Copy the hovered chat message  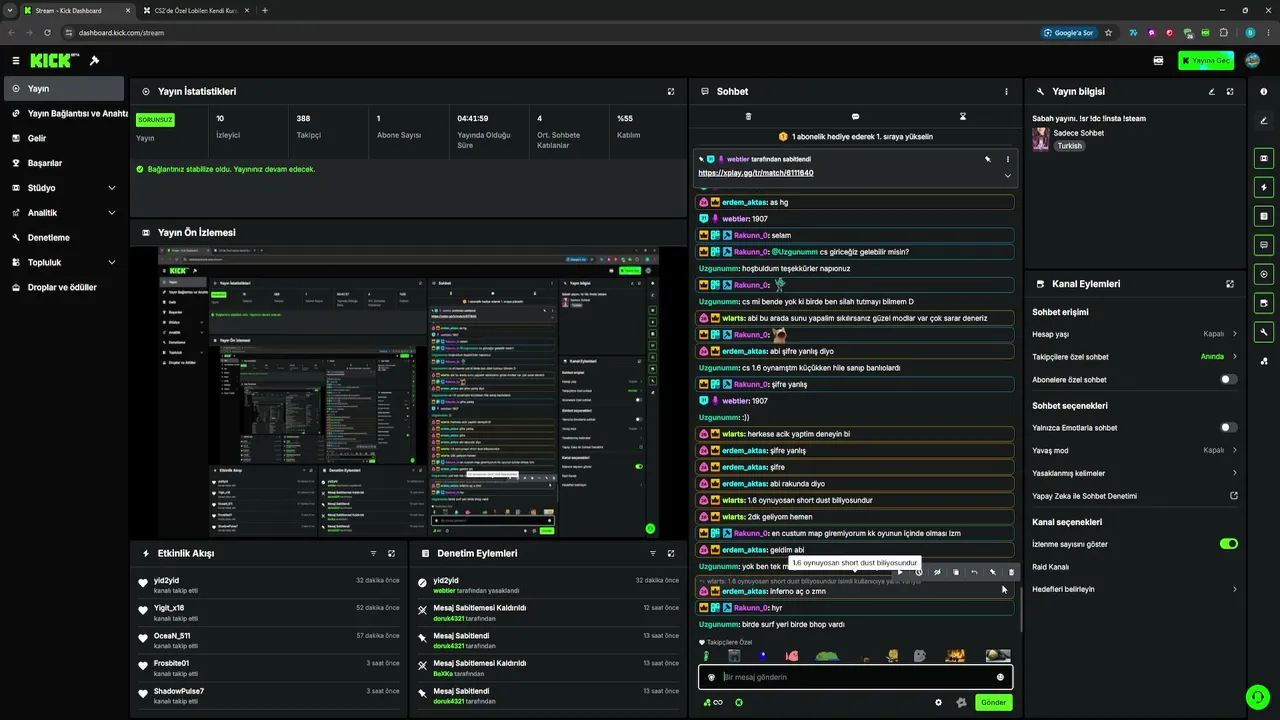[956, 572]
